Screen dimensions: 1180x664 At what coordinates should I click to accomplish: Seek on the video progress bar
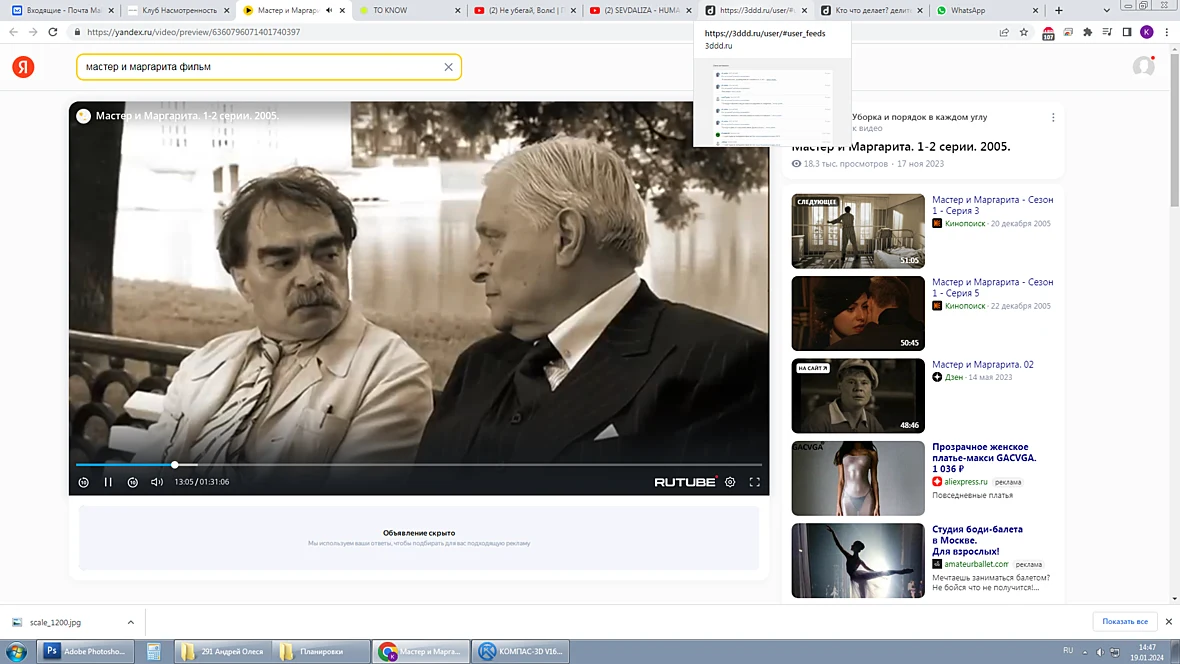point(418,464)
